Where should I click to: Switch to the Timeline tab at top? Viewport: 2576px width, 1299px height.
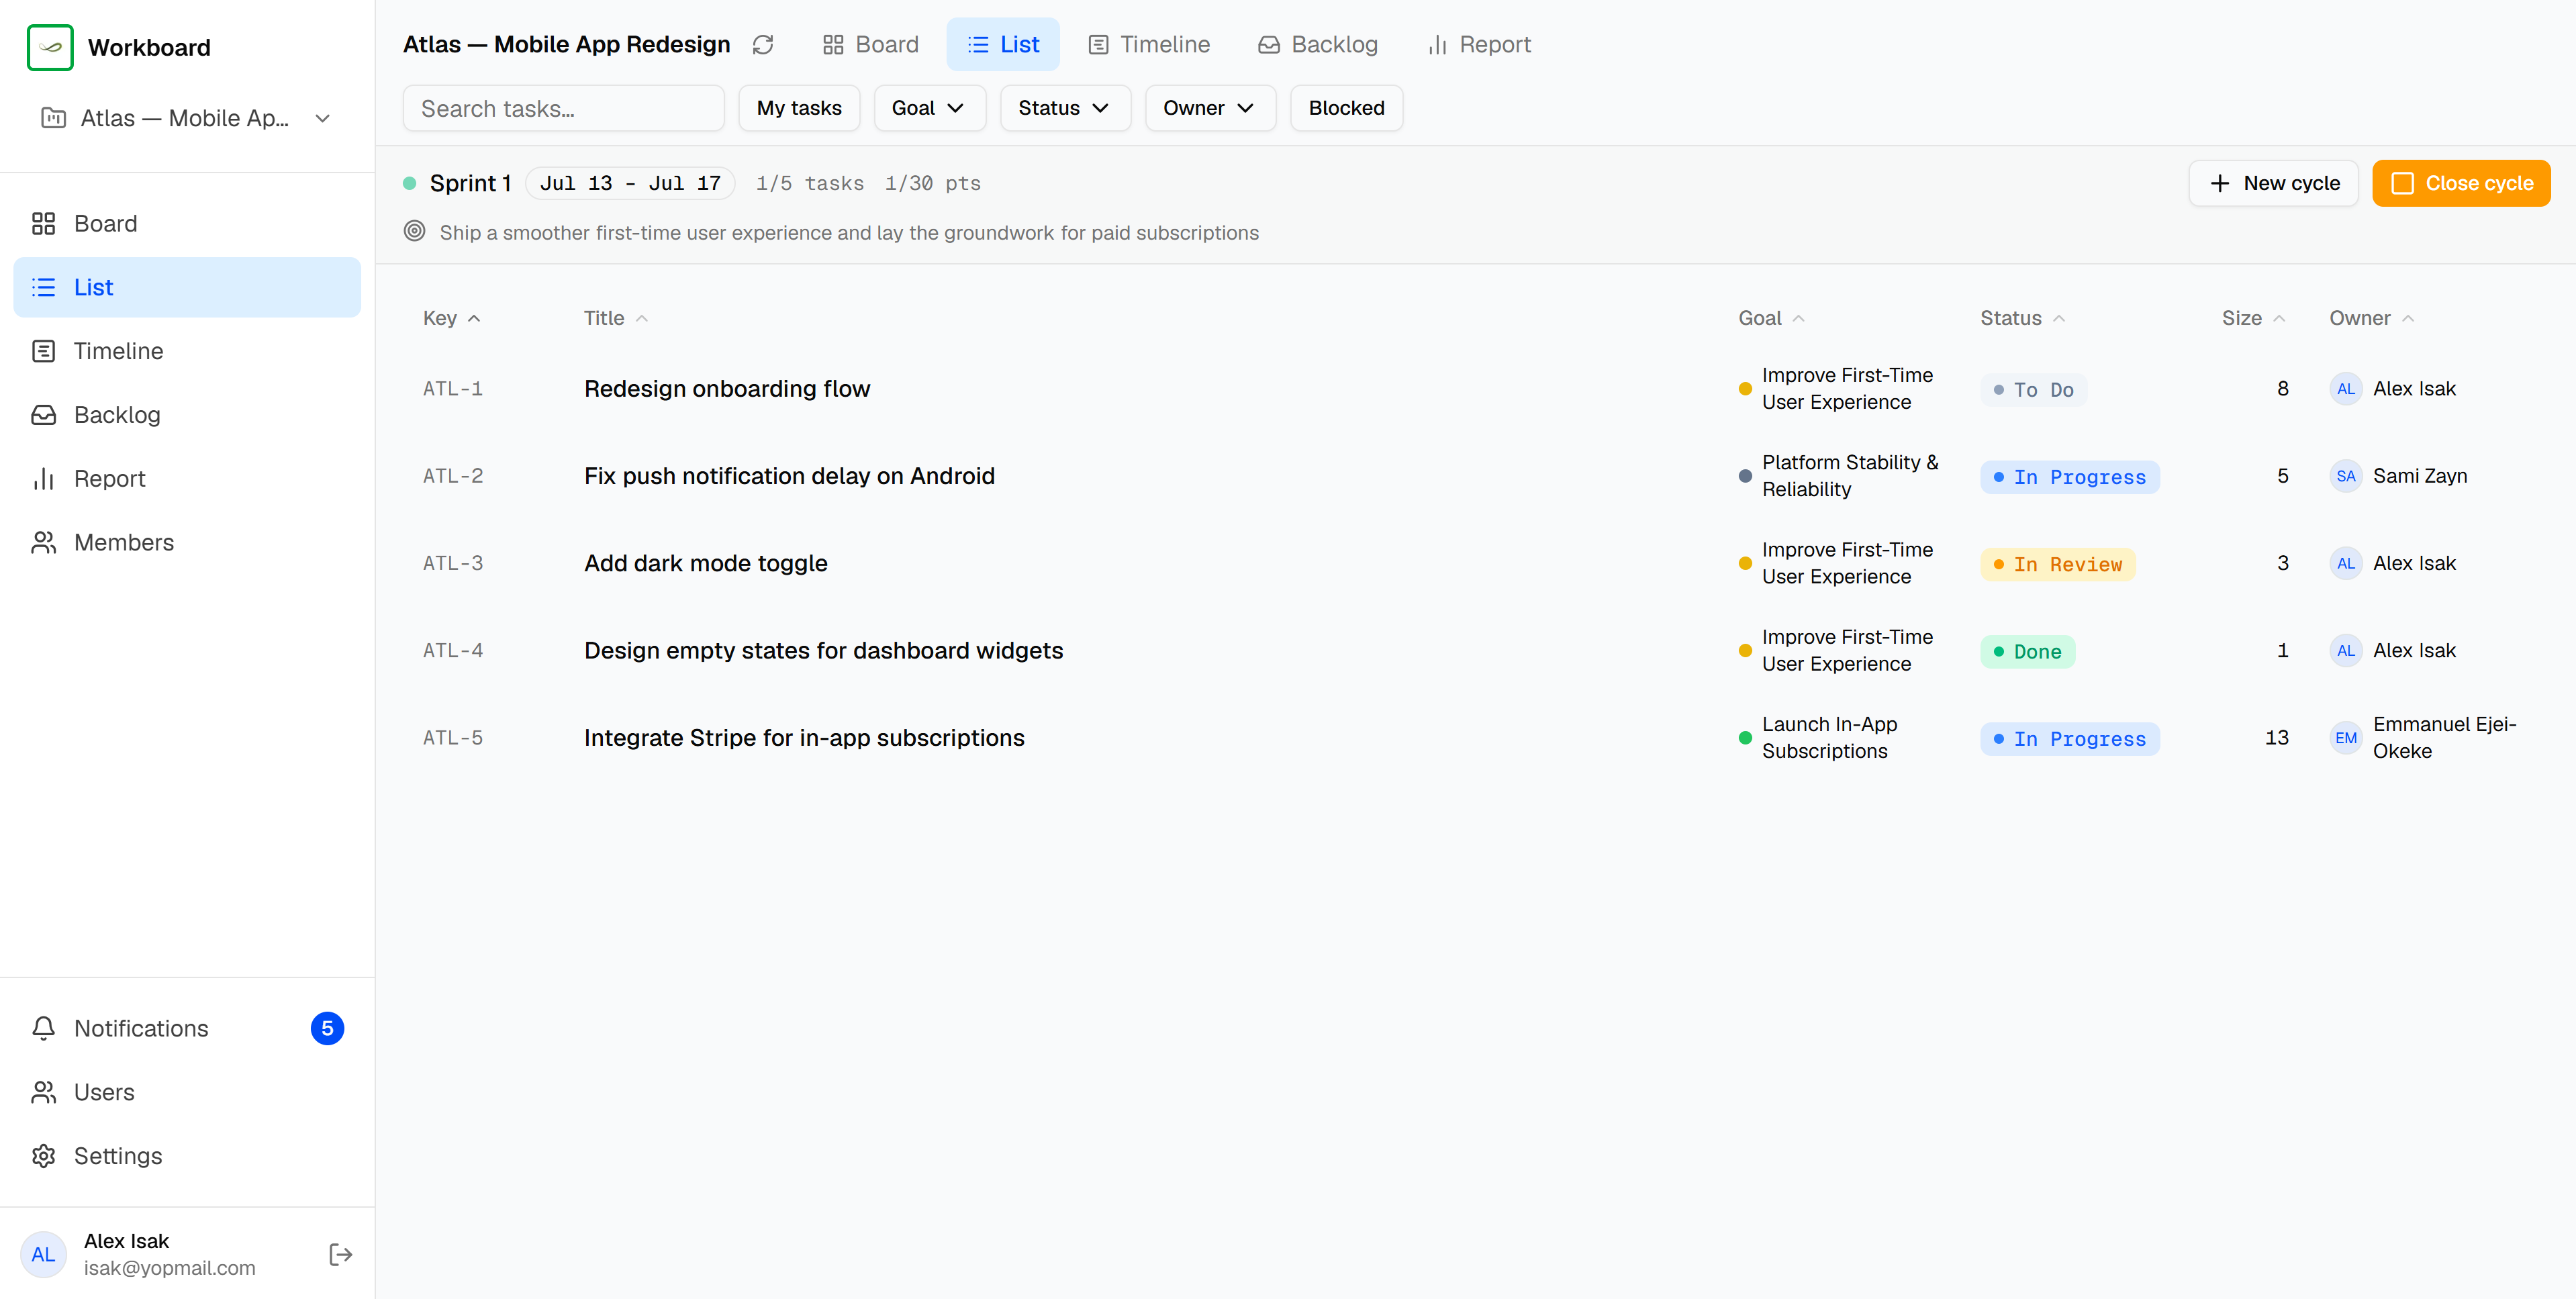1148,45
